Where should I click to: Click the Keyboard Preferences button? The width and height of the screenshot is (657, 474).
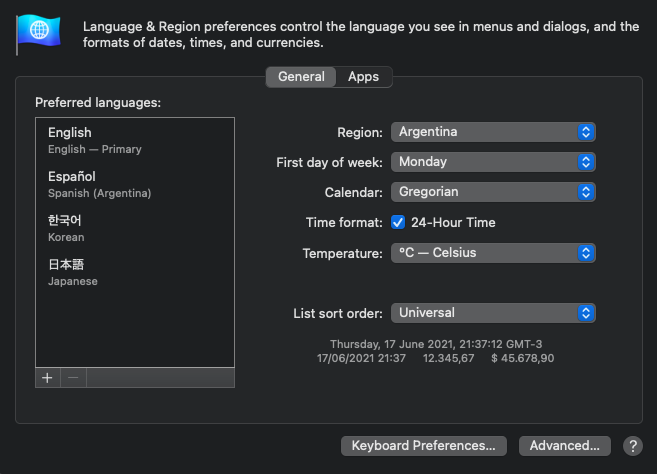[424, 446]
